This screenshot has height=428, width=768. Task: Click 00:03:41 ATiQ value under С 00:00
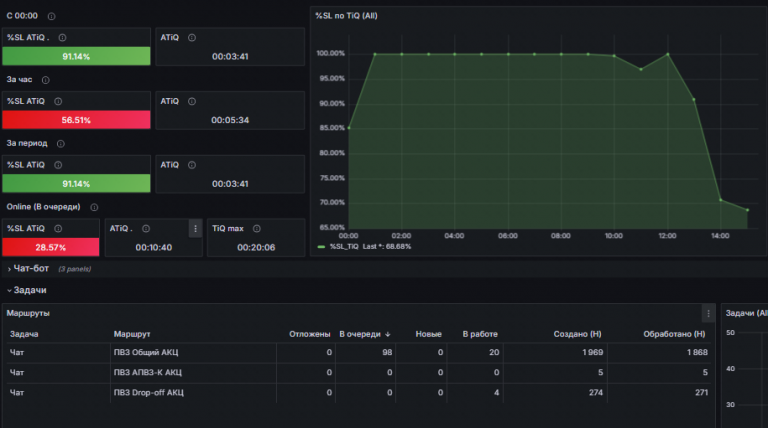click(x=230, y=56)
